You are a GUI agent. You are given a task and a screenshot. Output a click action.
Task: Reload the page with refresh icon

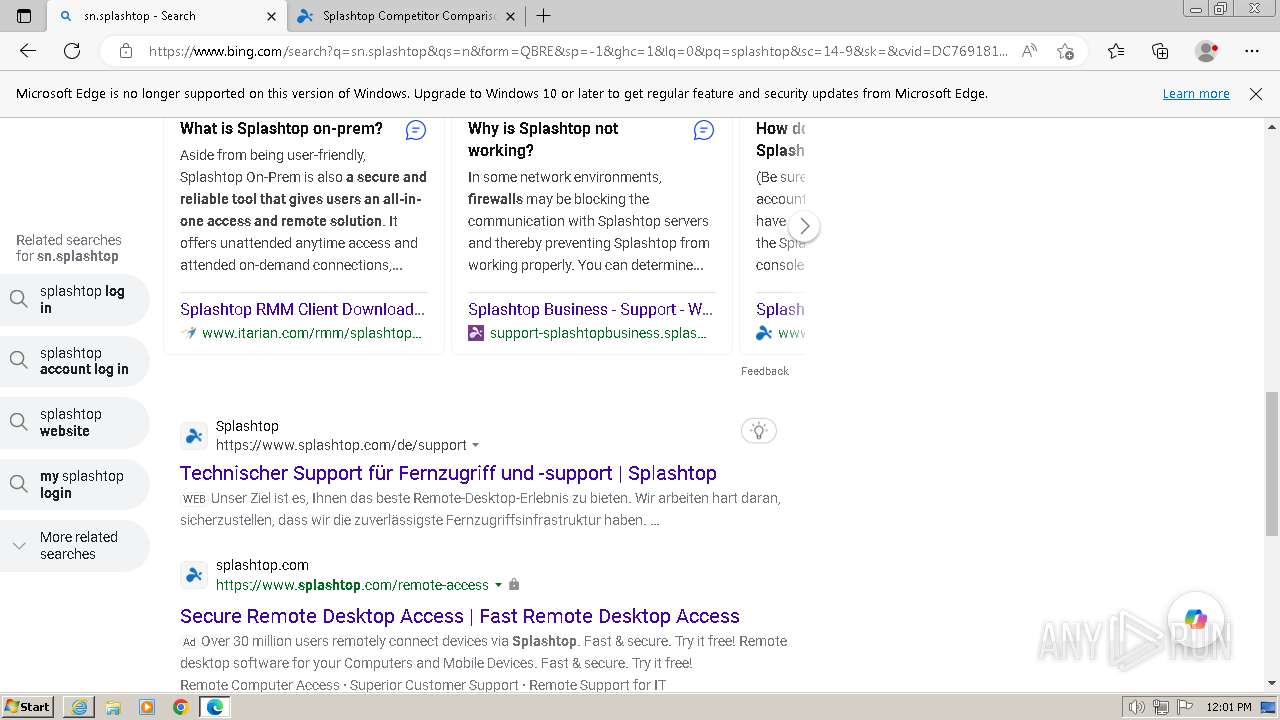pyautogui.click(x=72, y=51)
